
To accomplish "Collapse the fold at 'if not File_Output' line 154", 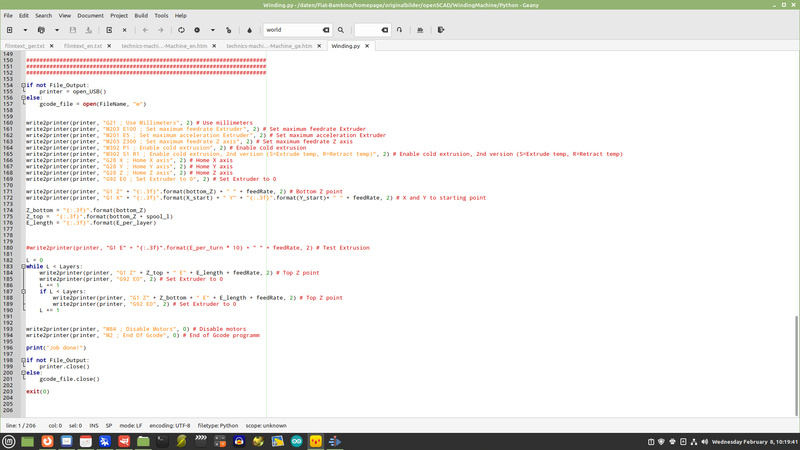I will [23, 85].
